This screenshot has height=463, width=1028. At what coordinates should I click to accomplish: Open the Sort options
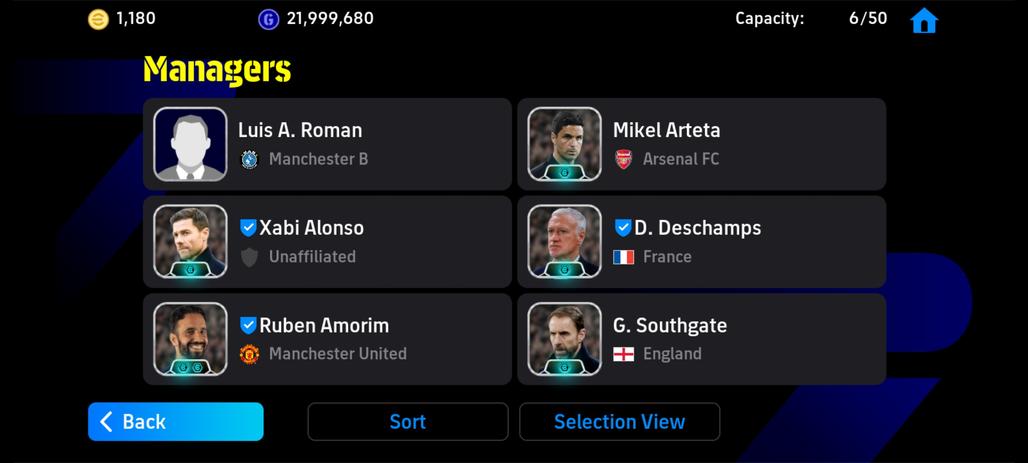click(x=407, y=422)
